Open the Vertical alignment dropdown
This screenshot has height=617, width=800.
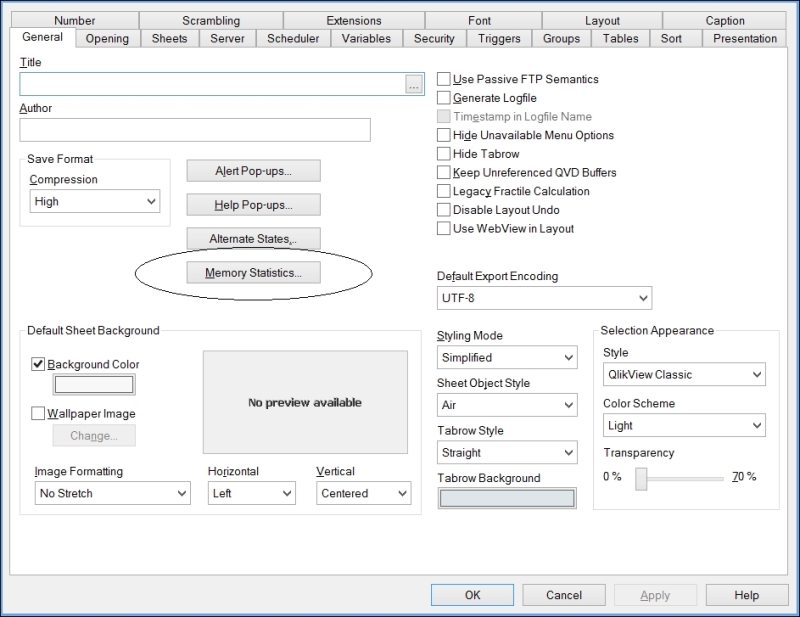tap(363, 493)
